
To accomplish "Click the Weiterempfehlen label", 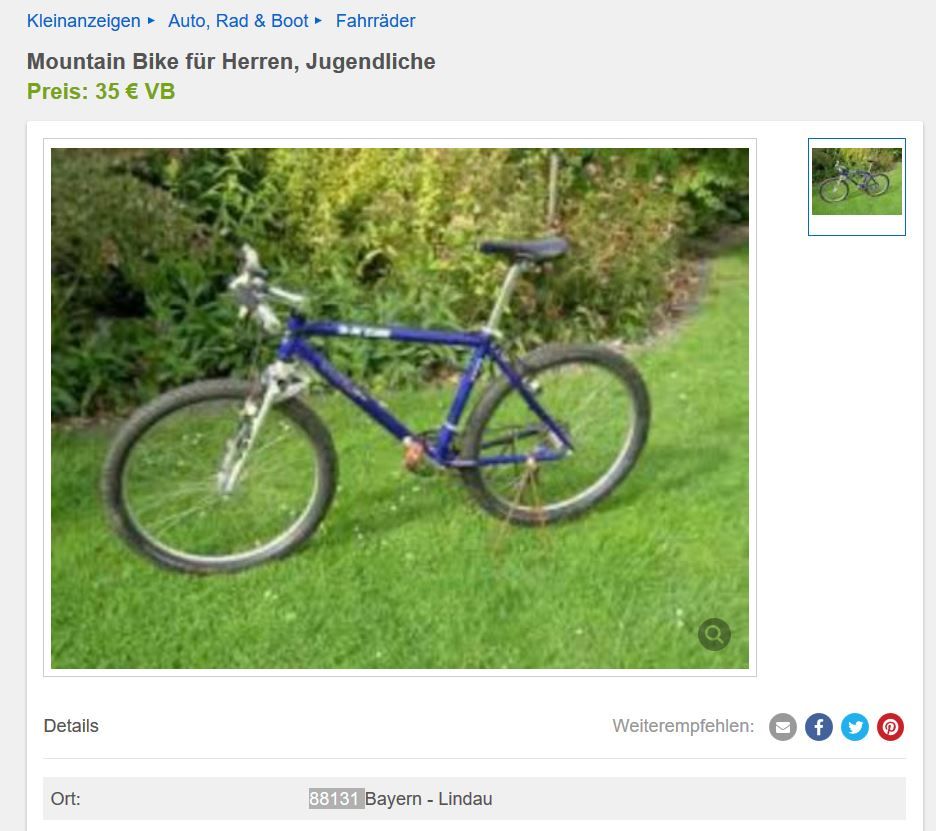I will [x=683, y=726].
